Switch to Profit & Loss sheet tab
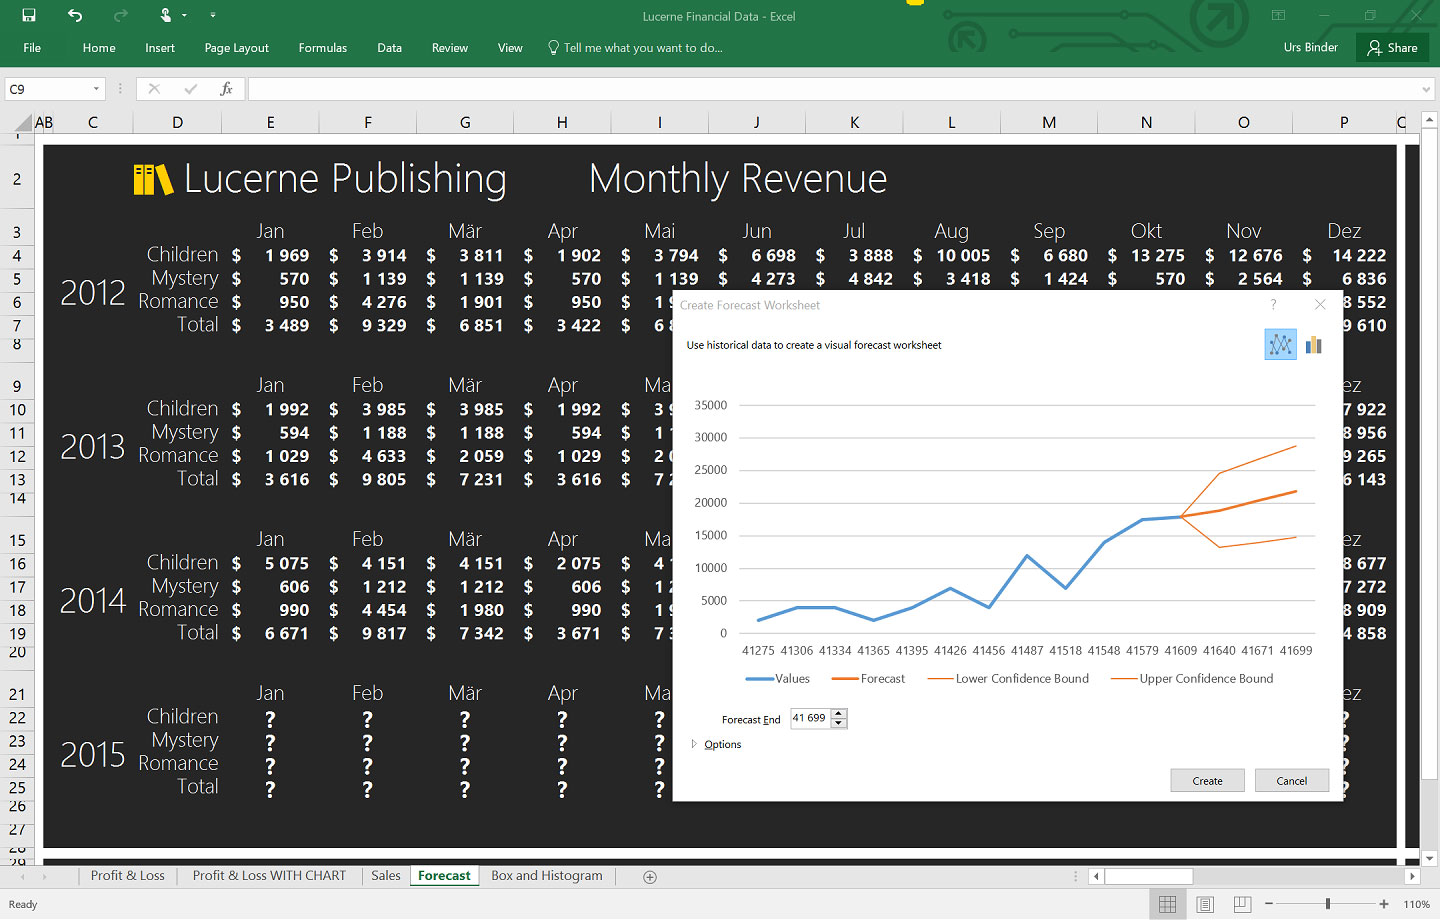The image size is (1440, 920). [x=127, y=876]
